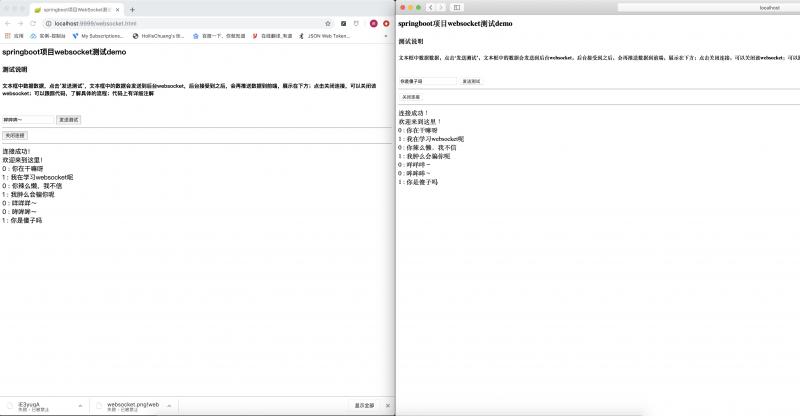The height and width of the screenshot is (416, 800).
Task: Go back with Chrome's back arrow
Action: coord(8,23)
